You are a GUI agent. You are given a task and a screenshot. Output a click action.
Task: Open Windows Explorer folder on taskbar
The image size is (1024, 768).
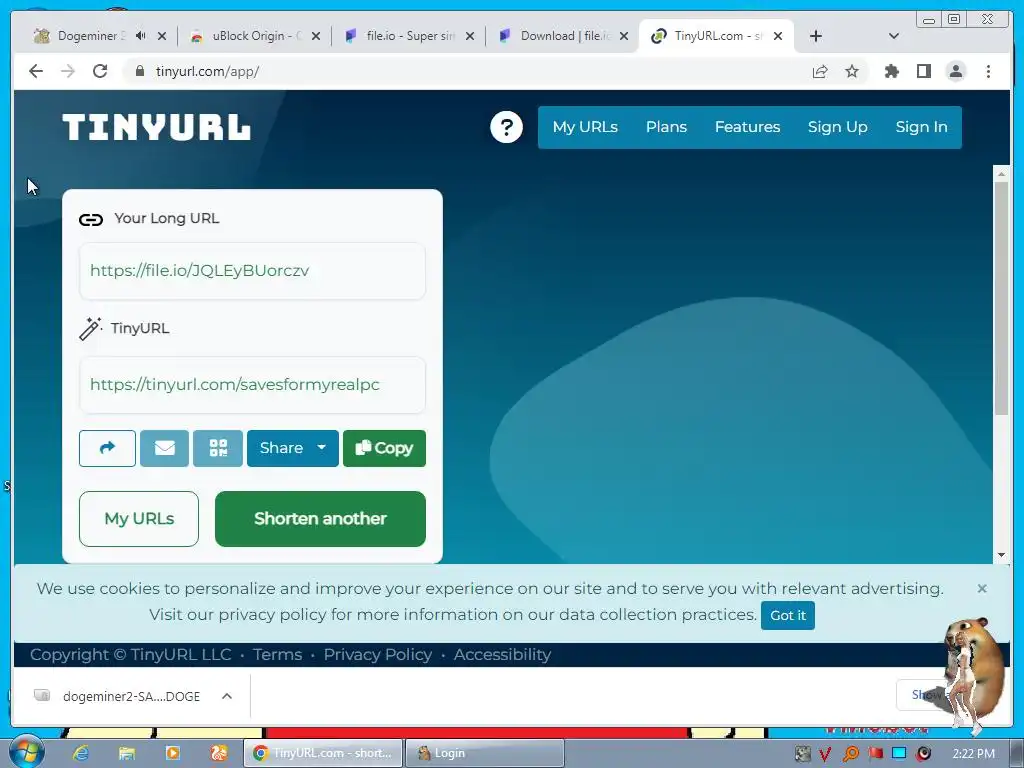126,753
